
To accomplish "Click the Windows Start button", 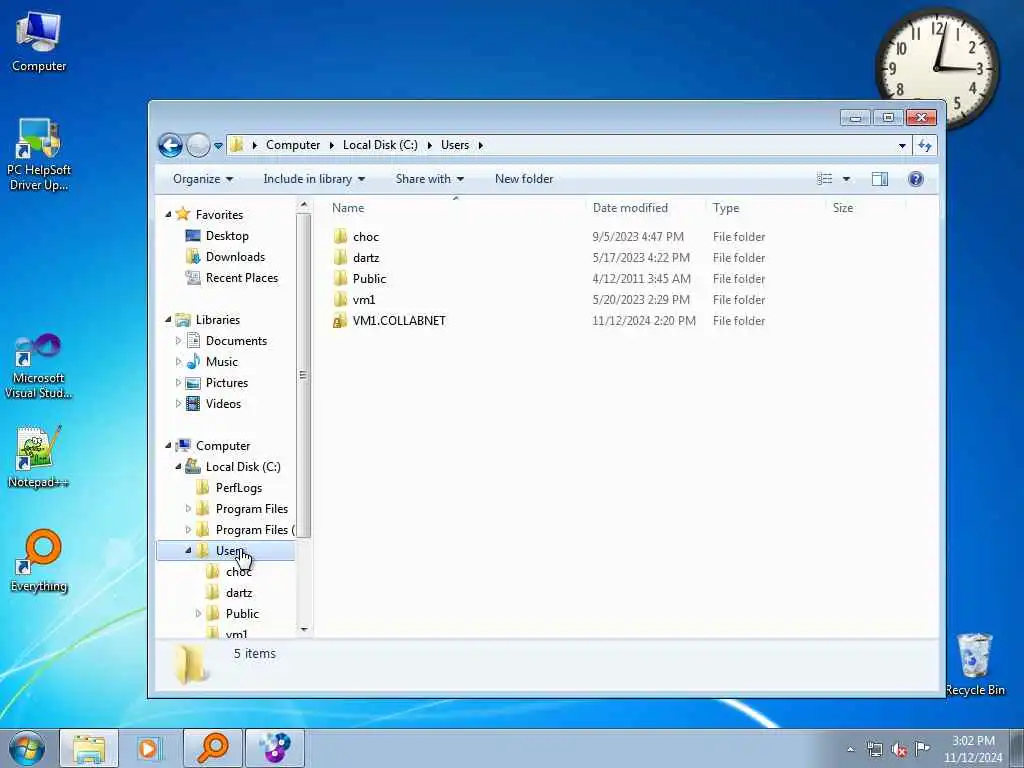I will pos(27,748).
